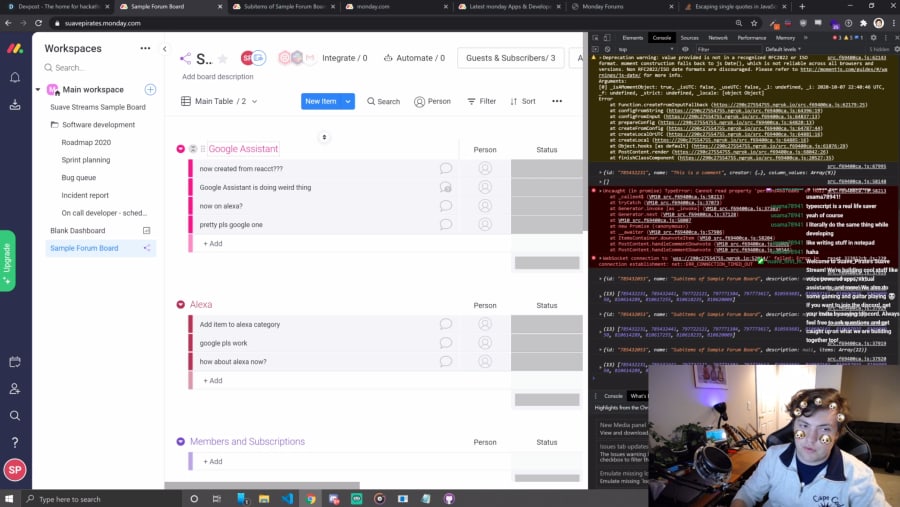
Task: Open JavaScript context 'top' dropdown
Action: 646,49
